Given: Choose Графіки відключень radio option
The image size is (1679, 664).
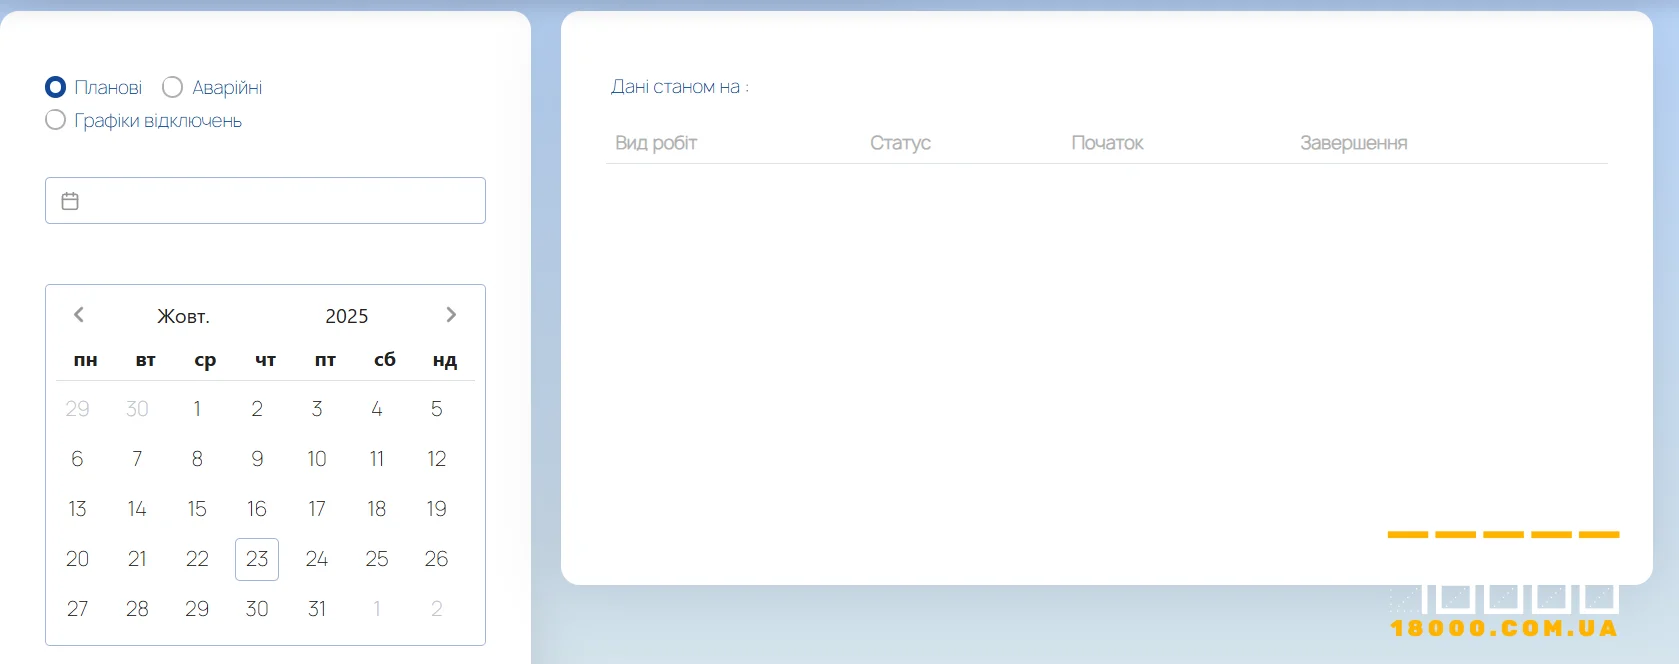Looking at the screenshot, I should tap(56, 121).
